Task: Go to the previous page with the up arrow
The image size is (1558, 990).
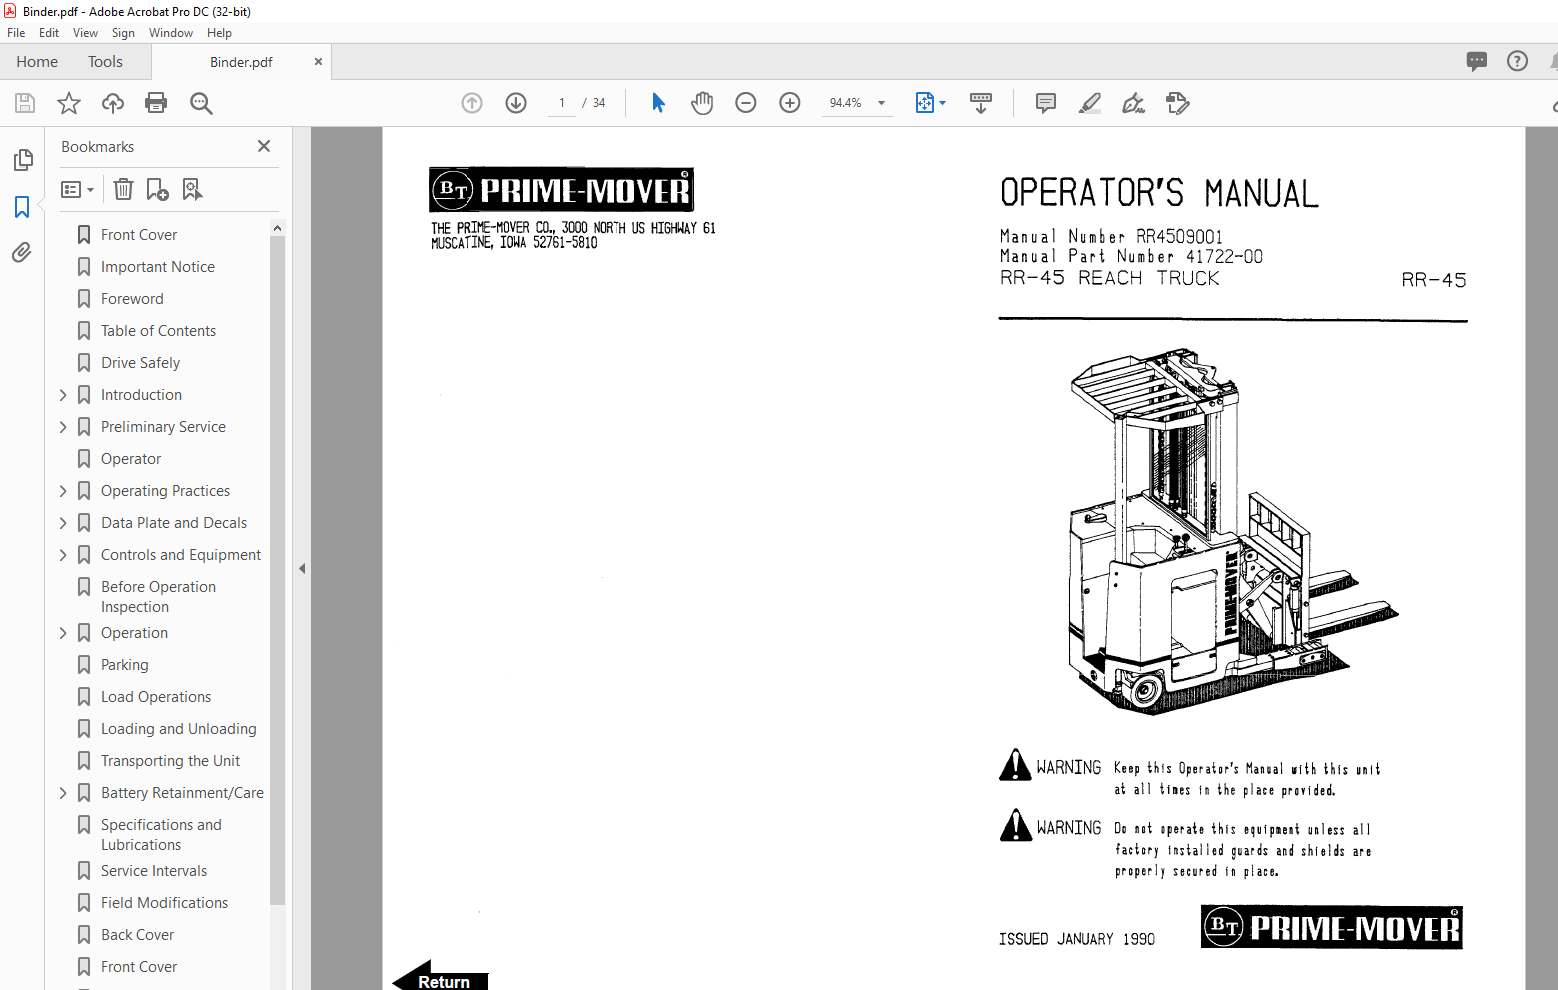Action: (472, 103)
